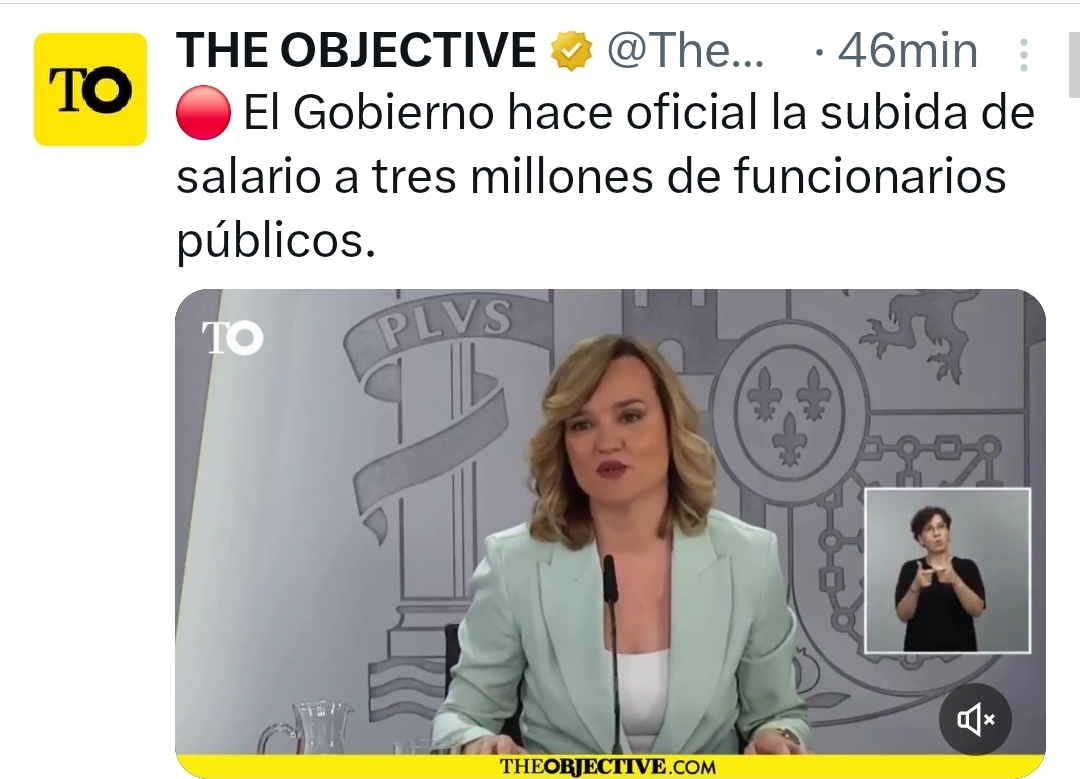Open the @The... account handle

point(685,51)
